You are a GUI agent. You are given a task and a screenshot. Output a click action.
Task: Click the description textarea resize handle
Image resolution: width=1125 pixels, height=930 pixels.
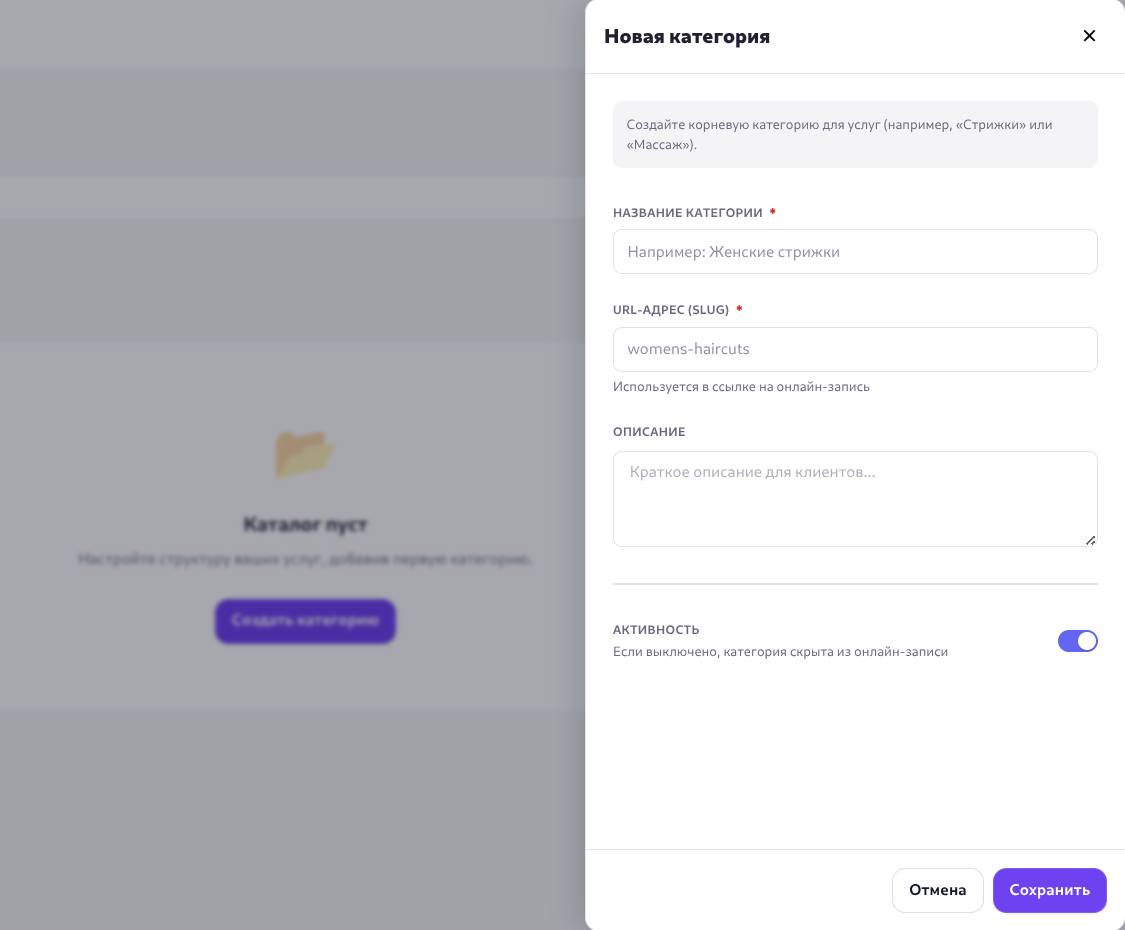1090,540
